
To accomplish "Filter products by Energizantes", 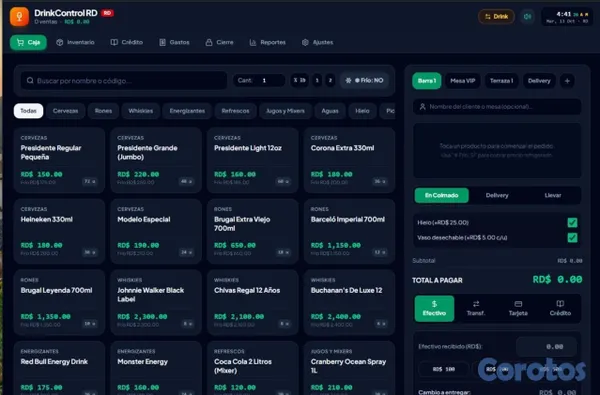I will 187,111.
